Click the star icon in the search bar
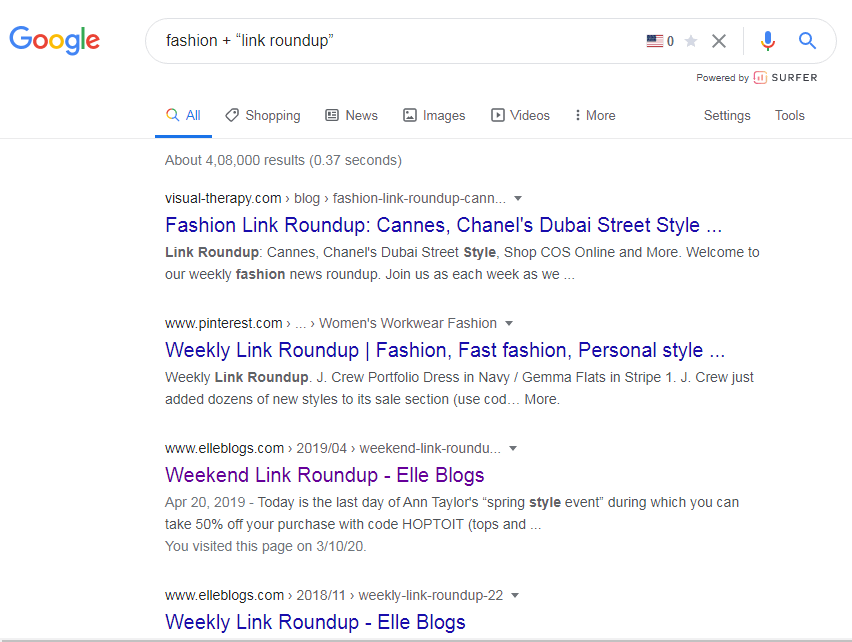 (691, 41)
